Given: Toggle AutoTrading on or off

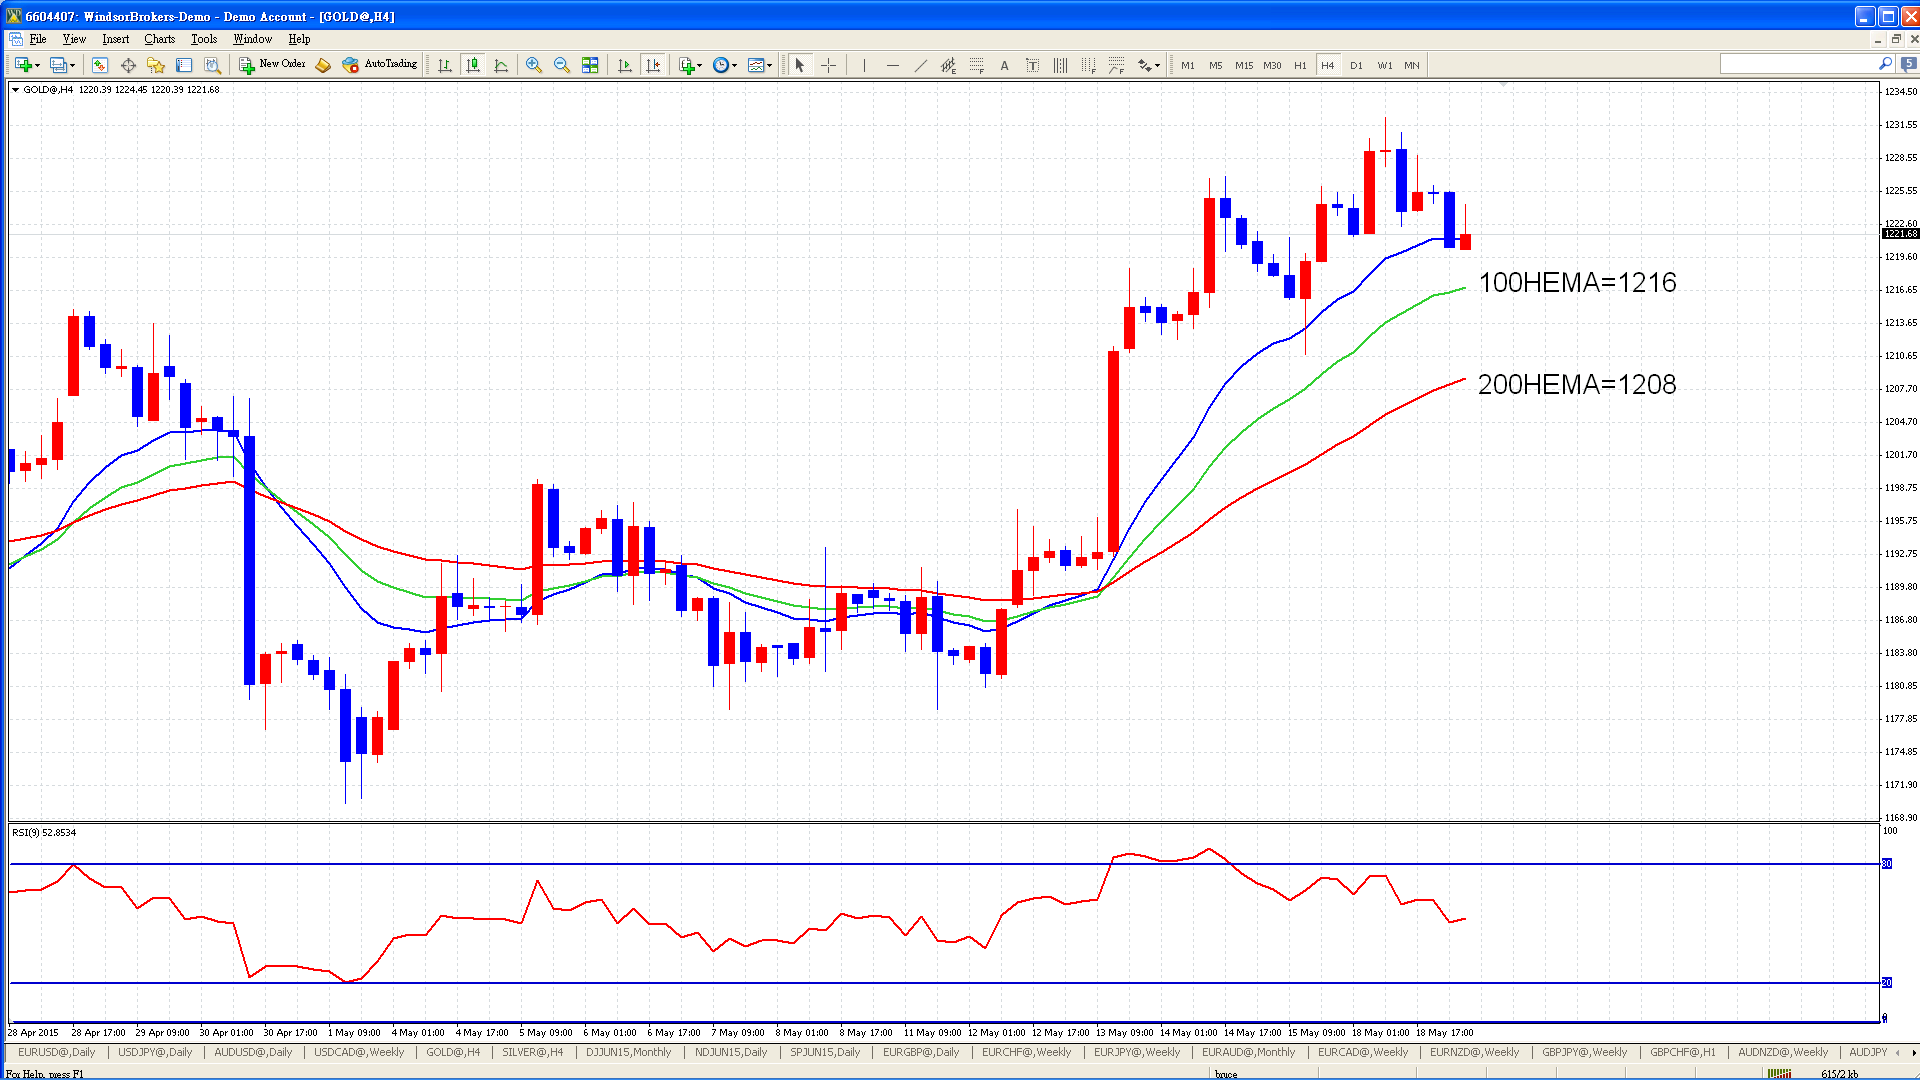Looking at the screenshot, I should pos(379,64).
